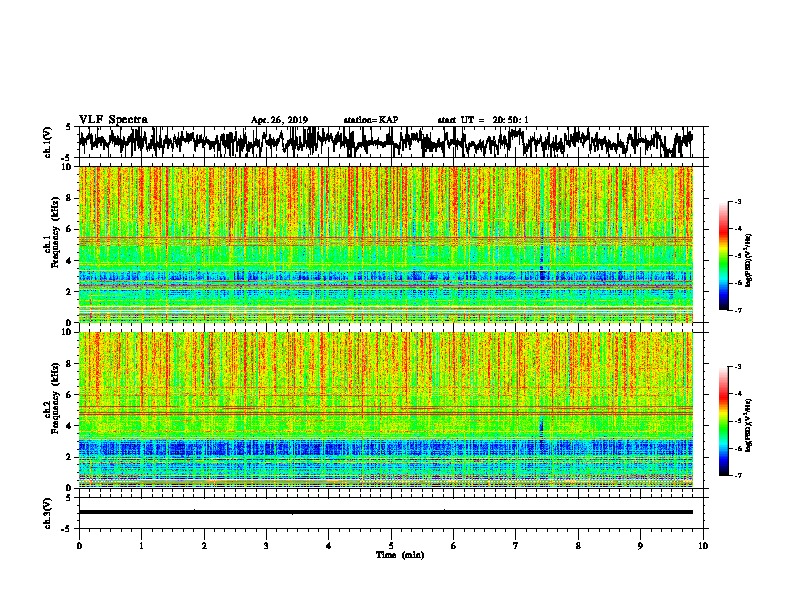Click the ch.1 "Frequency (kHz)" axis label
Screen dimensions: 792x612
point(55,233)
